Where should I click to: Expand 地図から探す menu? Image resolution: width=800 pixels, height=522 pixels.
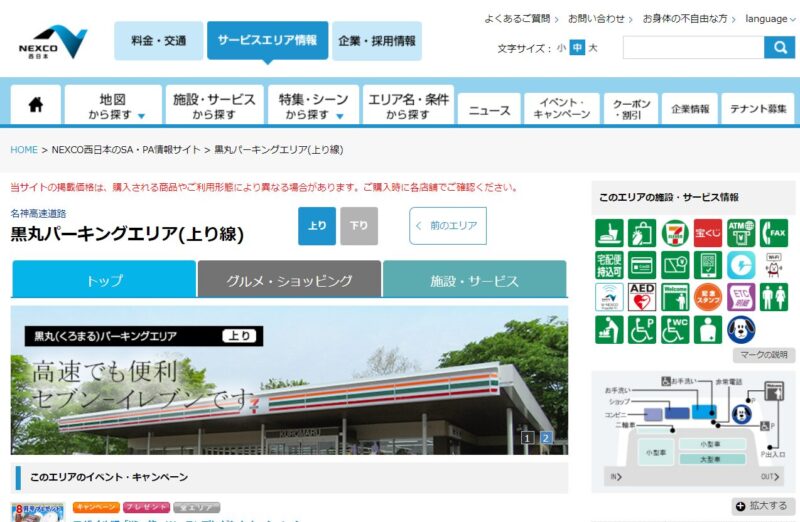pos(113,106)
